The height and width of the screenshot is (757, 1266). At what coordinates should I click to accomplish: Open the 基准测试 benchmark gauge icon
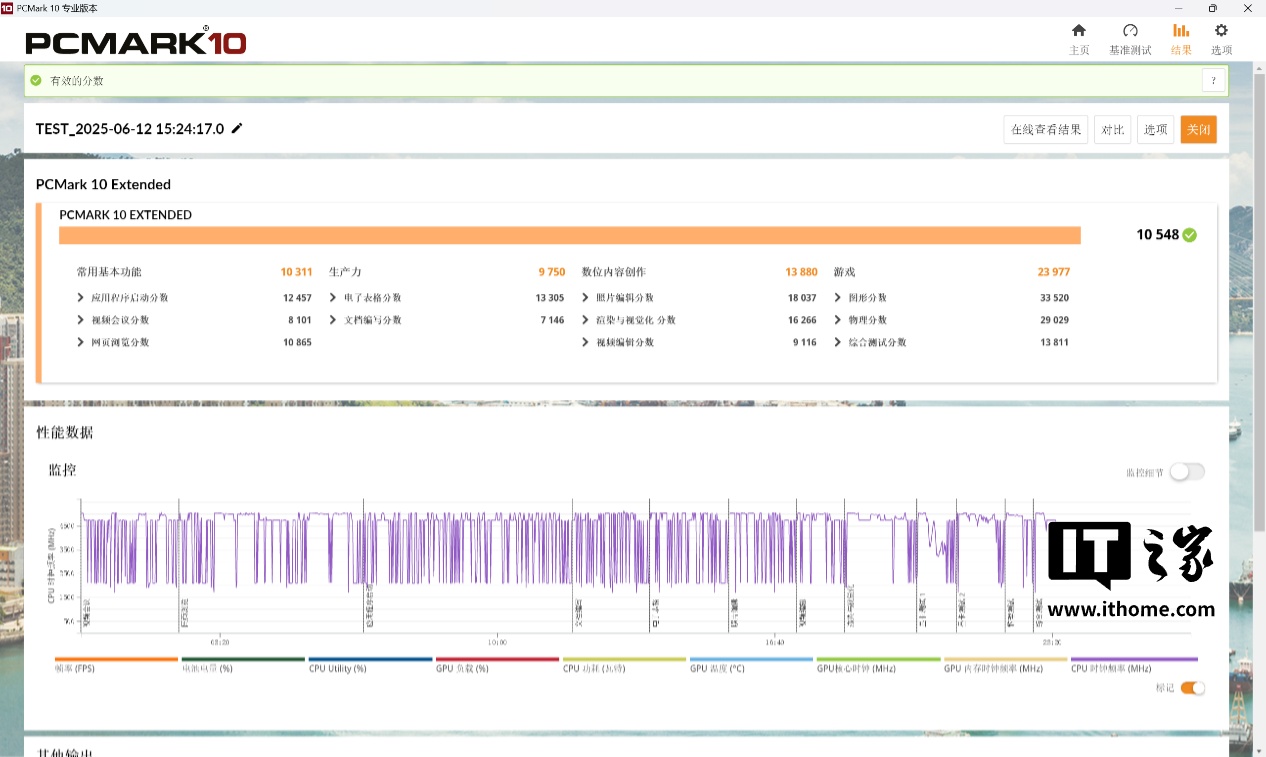[x=1130, y=31]
